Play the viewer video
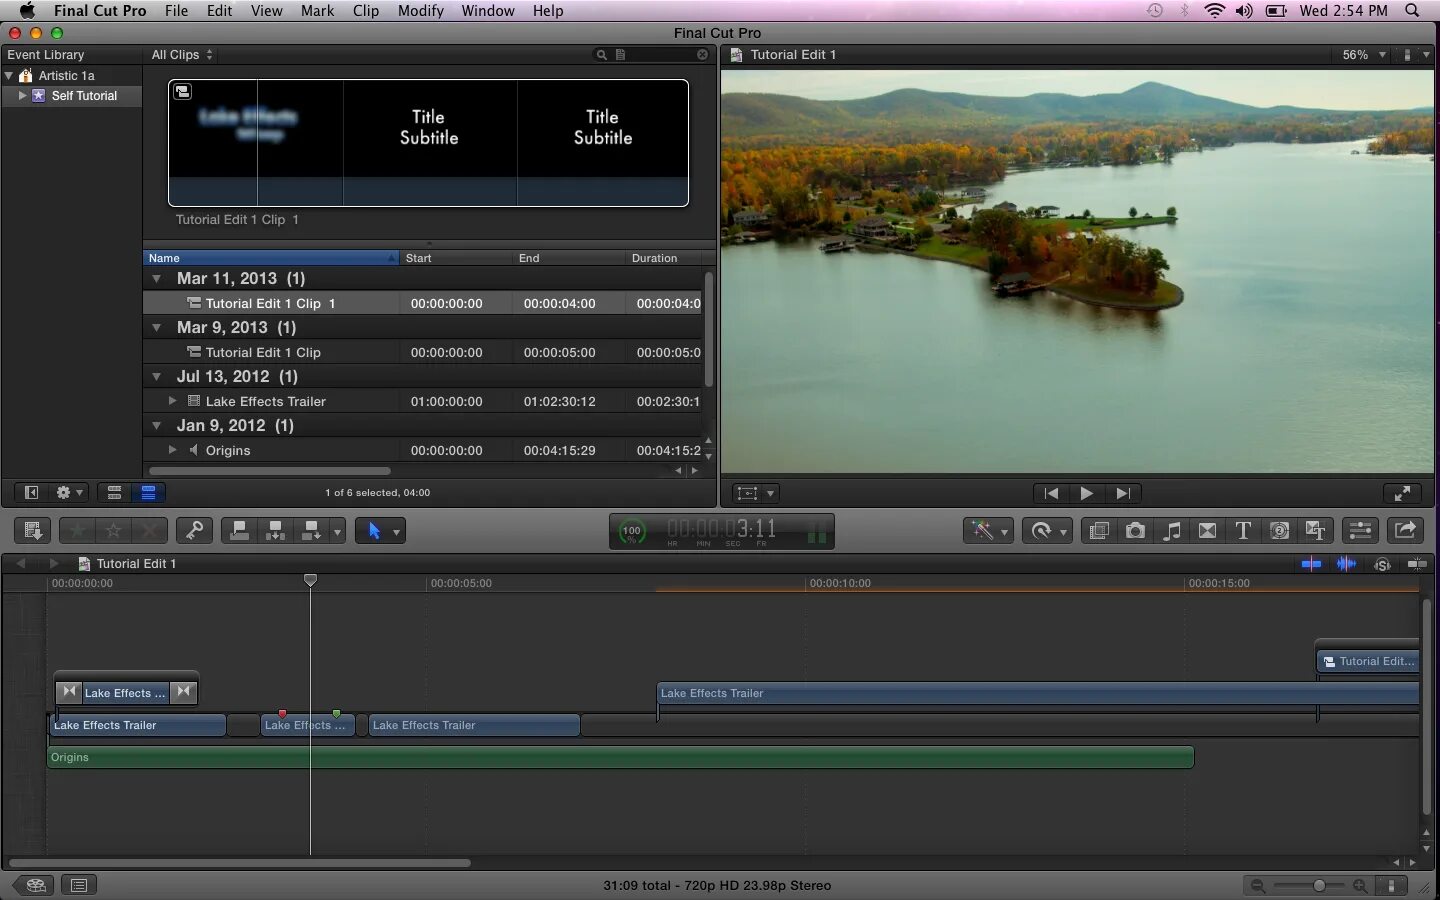Screen dimensions: 1440x900 pyautogui.click(x=1086, y=493)
